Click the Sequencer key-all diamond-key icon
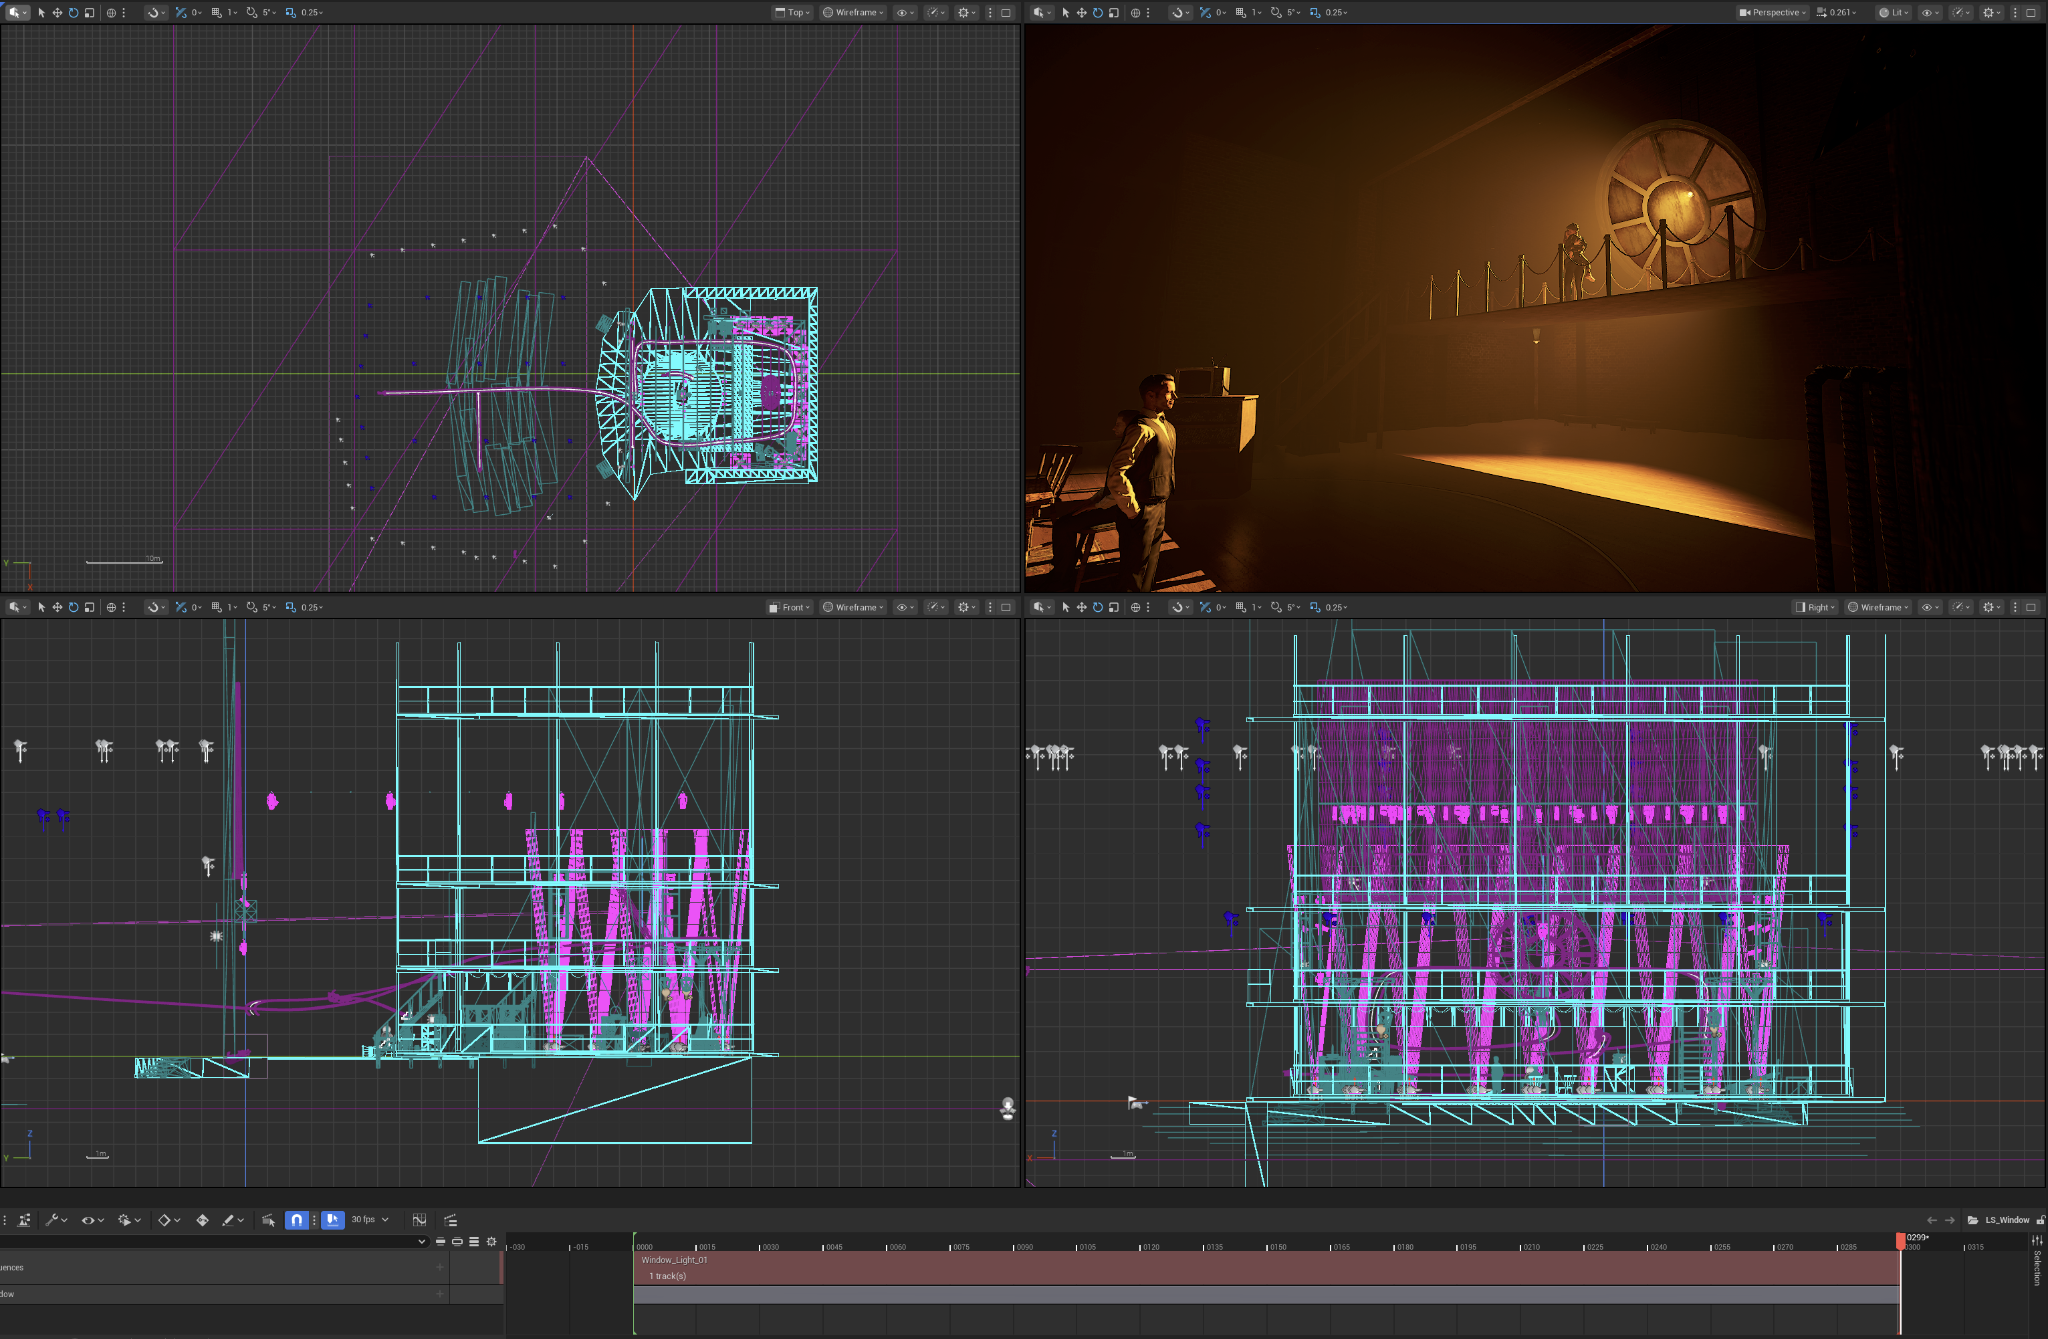Viewport: 2048px width, 1339px height. 202,1220
